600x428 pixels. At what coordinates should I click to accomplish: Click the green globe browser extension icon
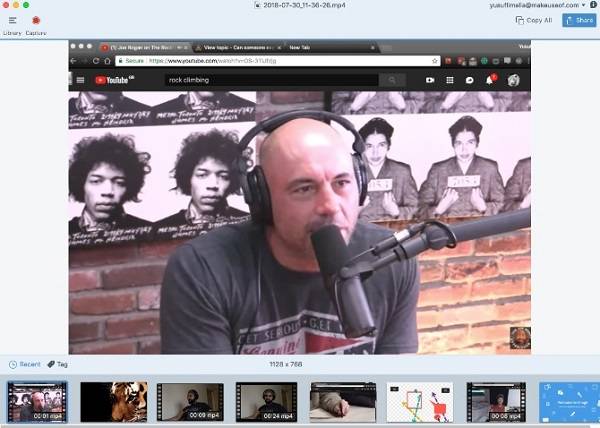pos(484,61)
